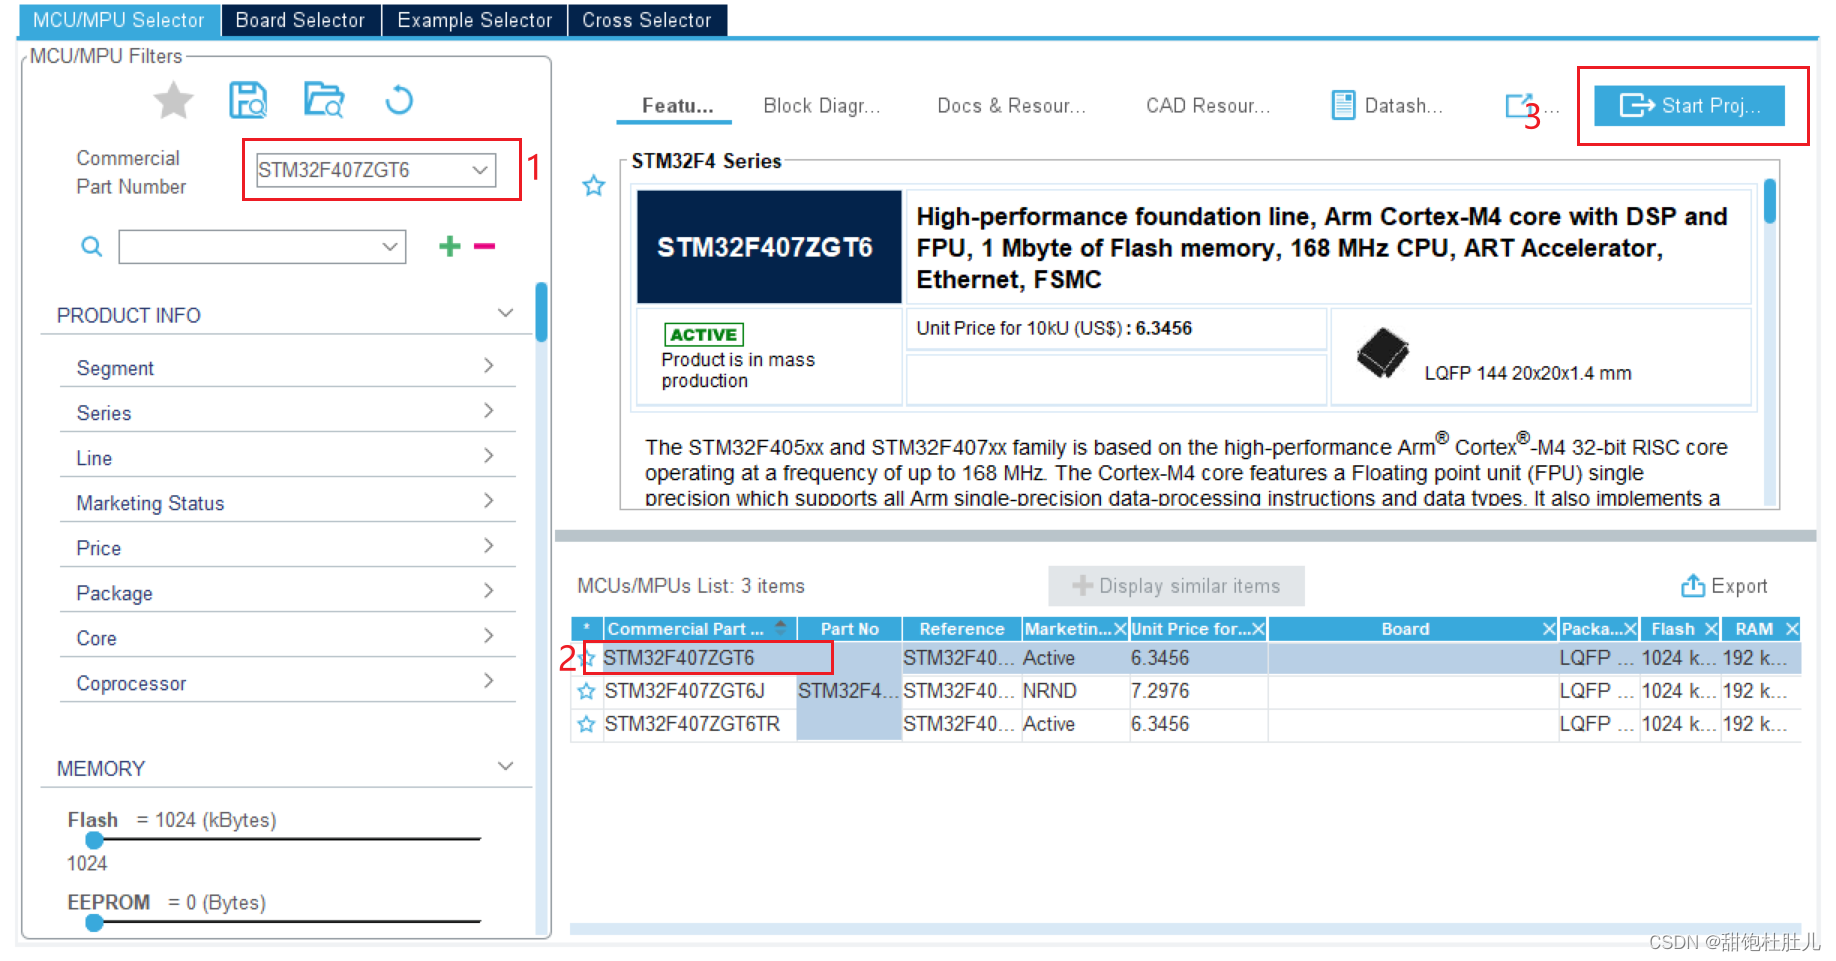Switch to the Board Selector tab

click(x=300, y=20)
